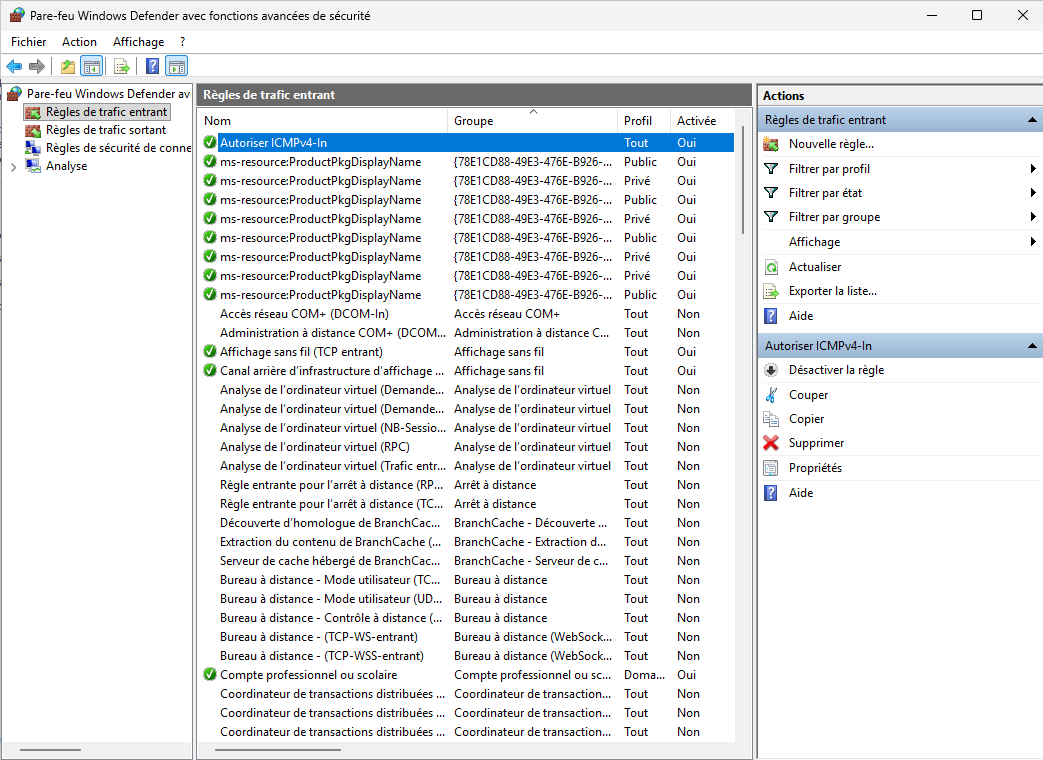This screenshot has height=760, width=1043.
Task: Click the green check of Autoriser ICMPv4-In
Action: (x=210, y=142)
